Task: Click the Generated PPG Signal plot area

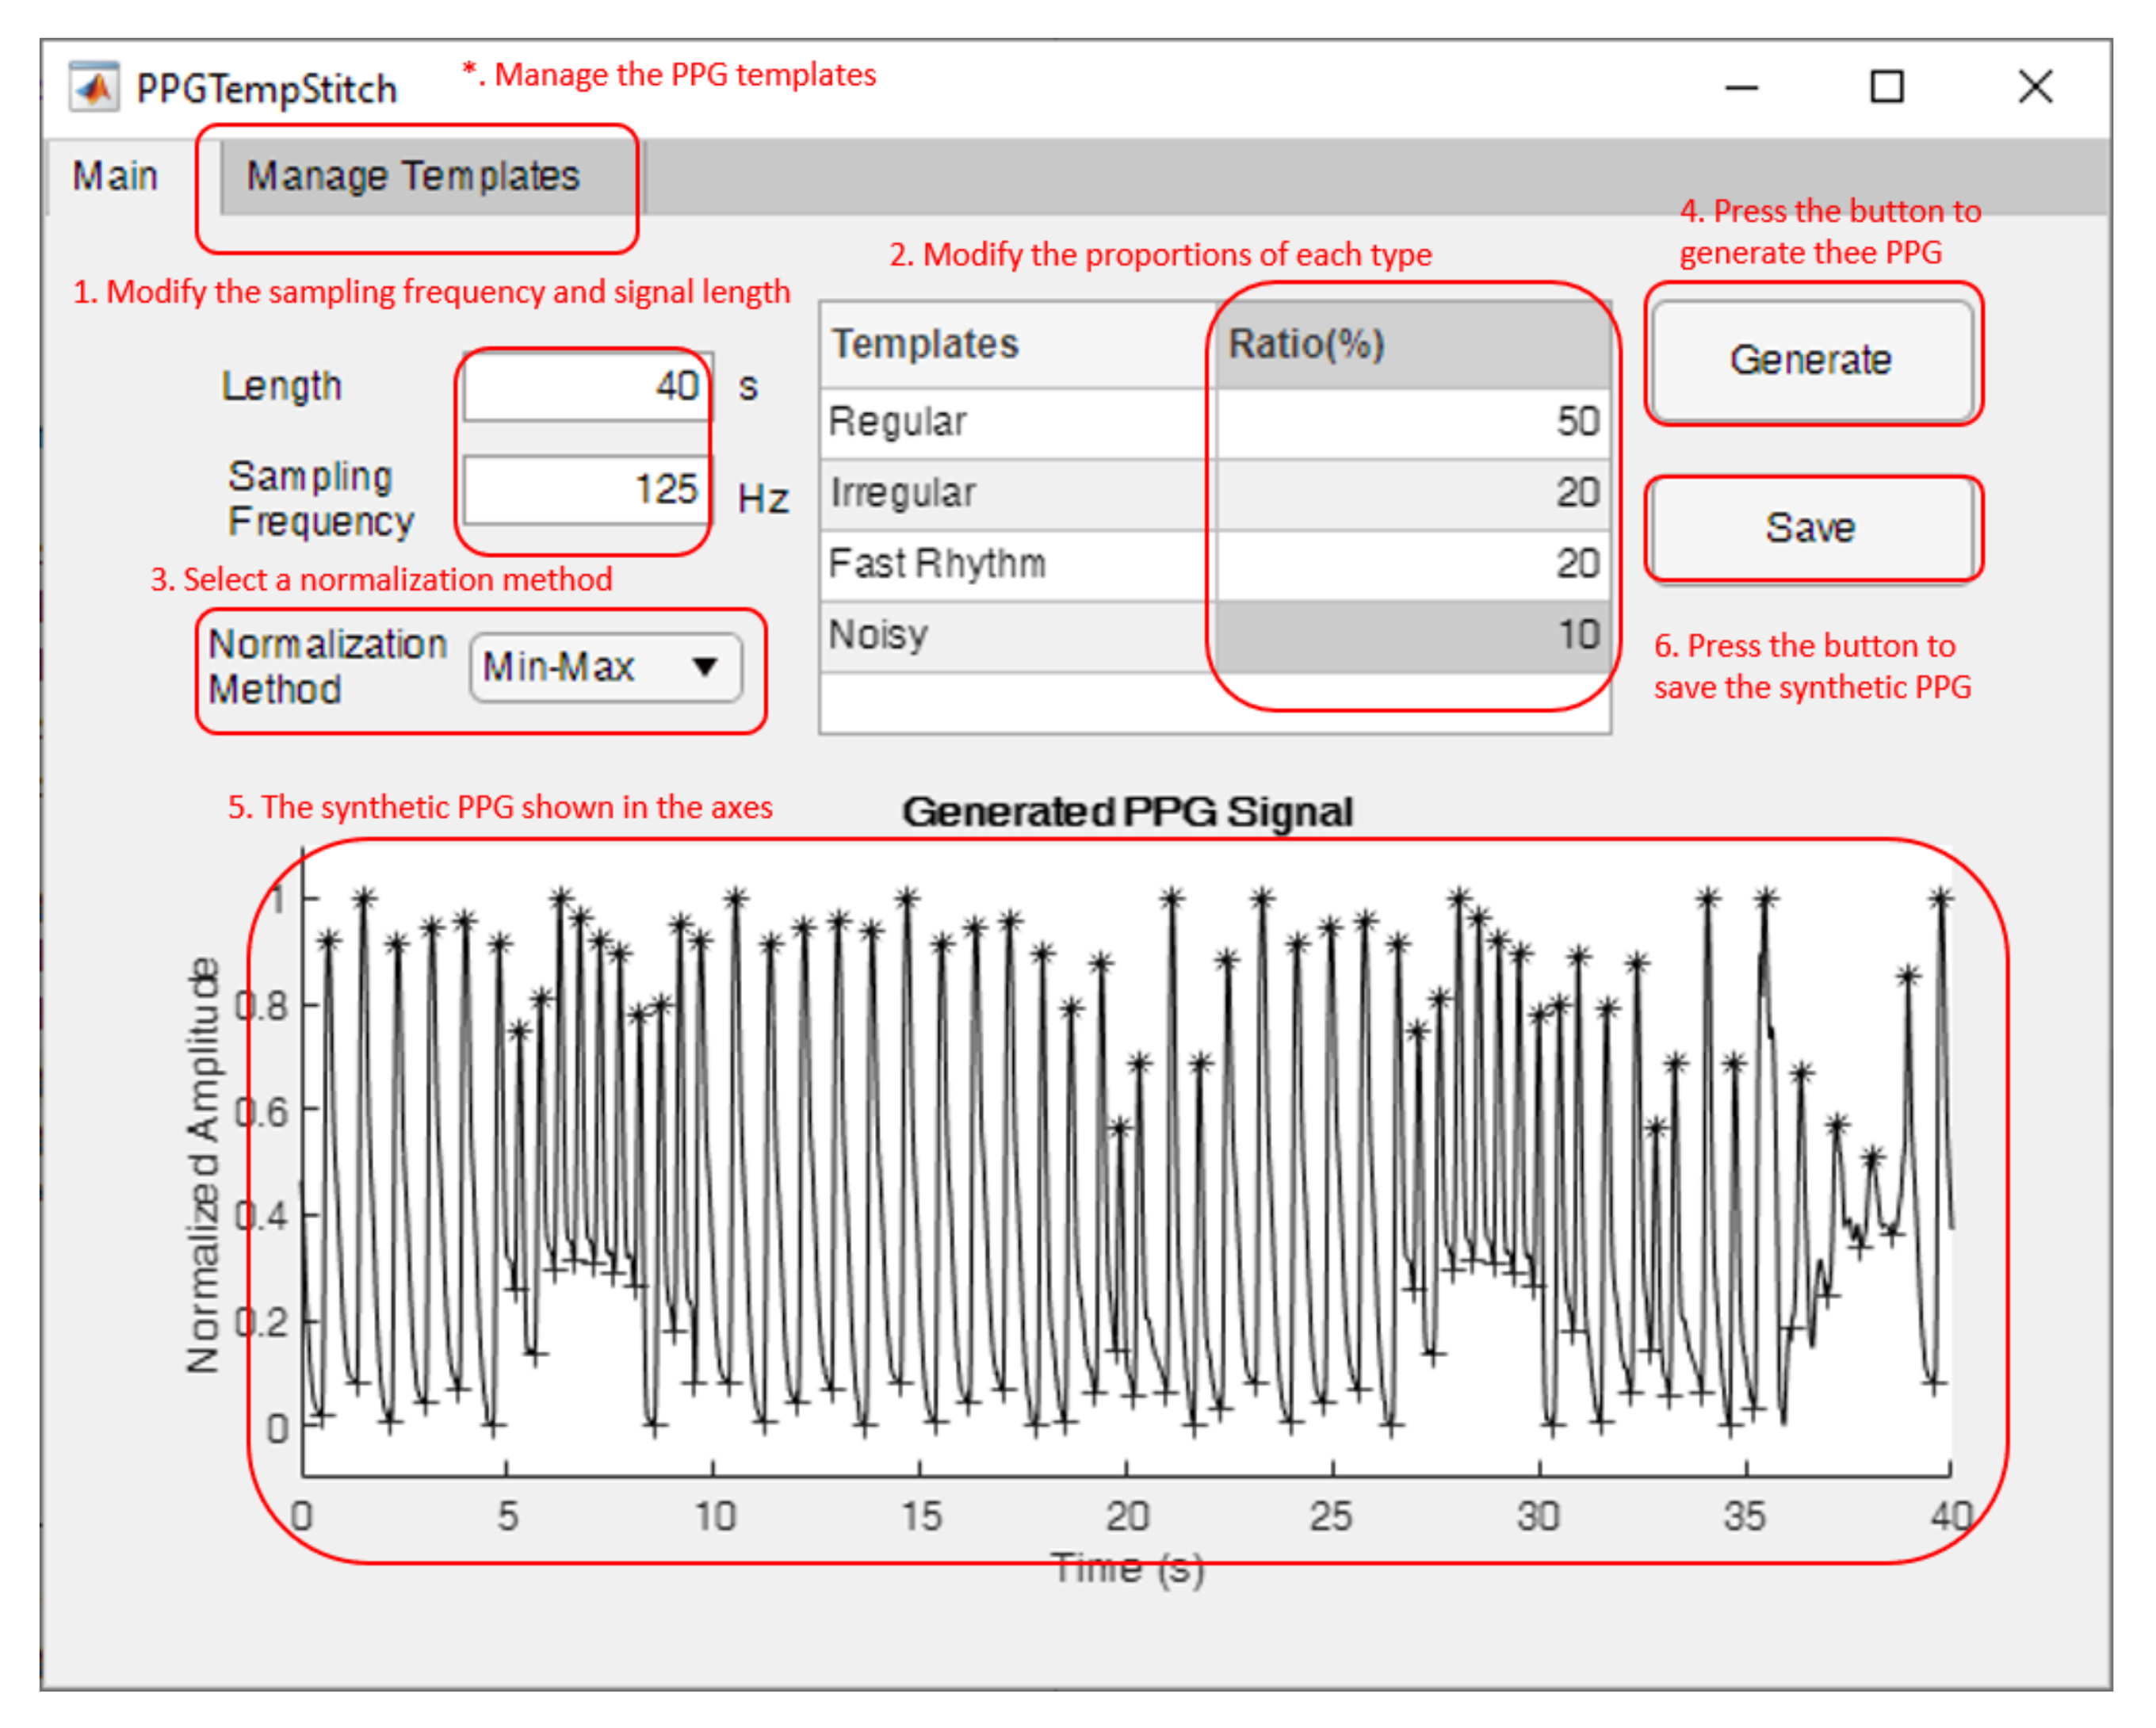Action: click(1126, 1160)
